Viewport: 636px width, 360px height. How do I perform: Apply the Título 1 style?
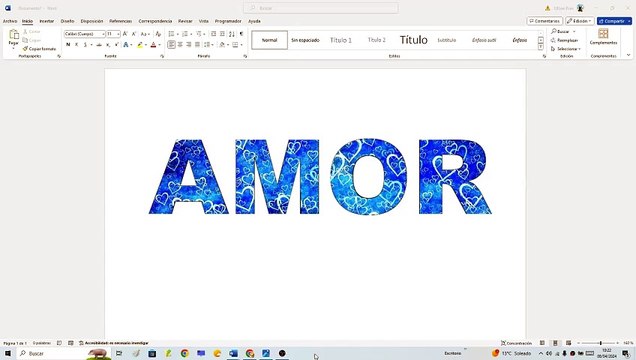pos(341,40)
